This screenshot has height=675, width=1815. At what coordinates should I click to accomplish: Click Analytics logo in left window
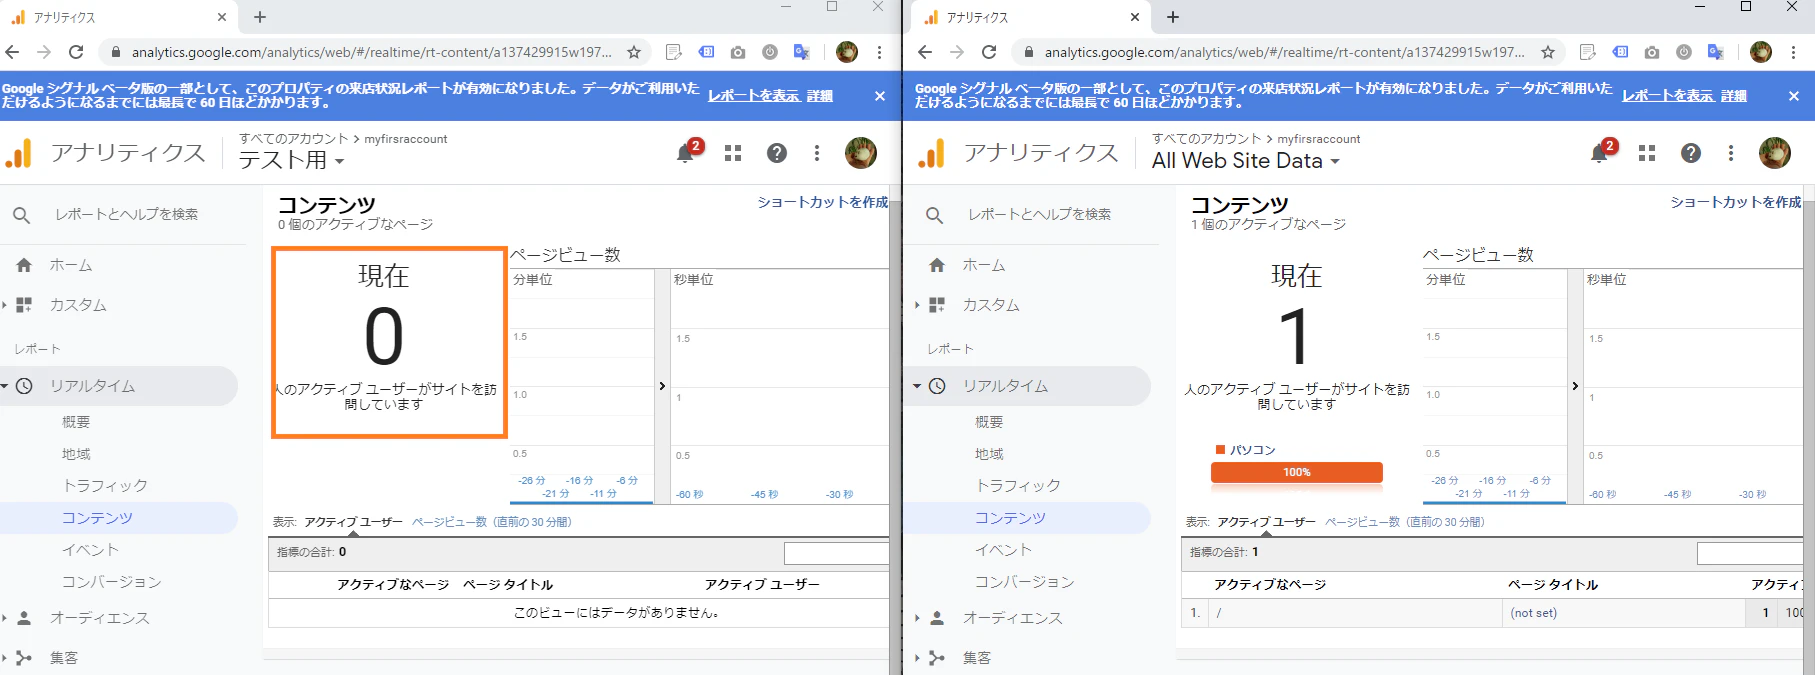[19, 153]
